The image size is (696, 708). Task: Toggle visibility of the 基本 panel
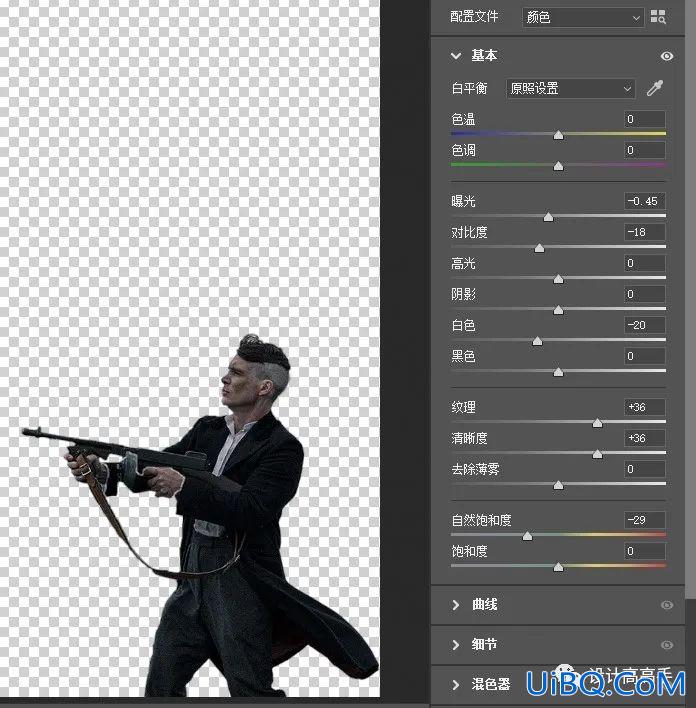pos(667,56)
